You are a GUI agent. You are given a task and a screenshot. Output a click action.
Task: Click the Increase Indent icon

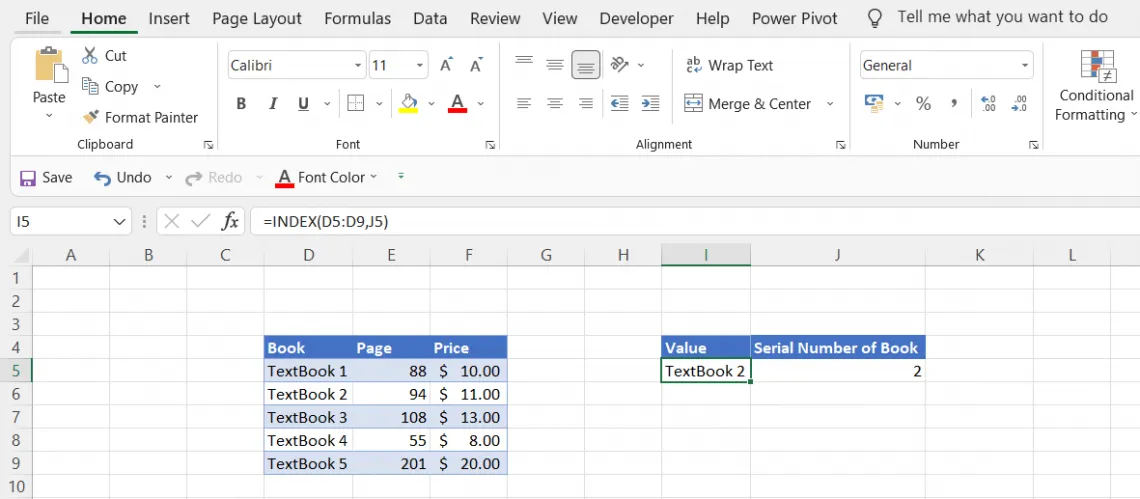coord(650,103)
